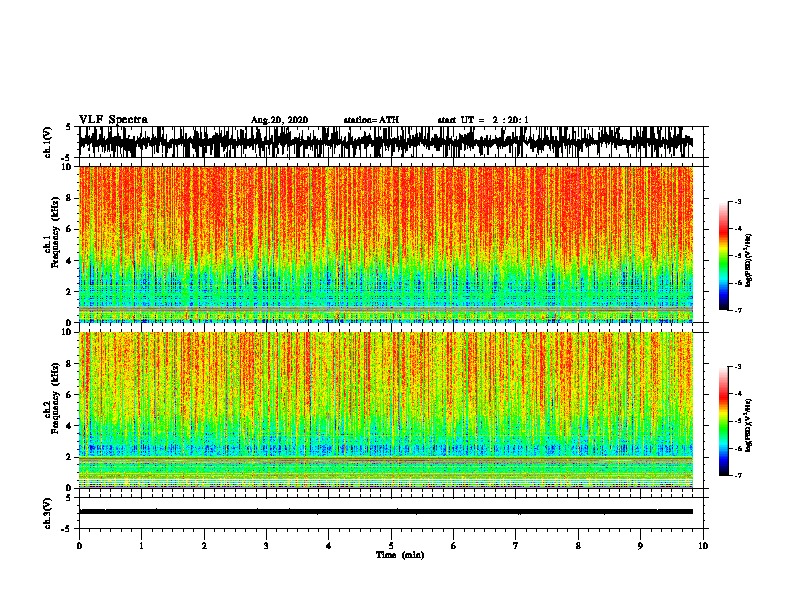Click the ch.2 spectrogram panel
The image size is (792, 612).
(x=386, y=410)
